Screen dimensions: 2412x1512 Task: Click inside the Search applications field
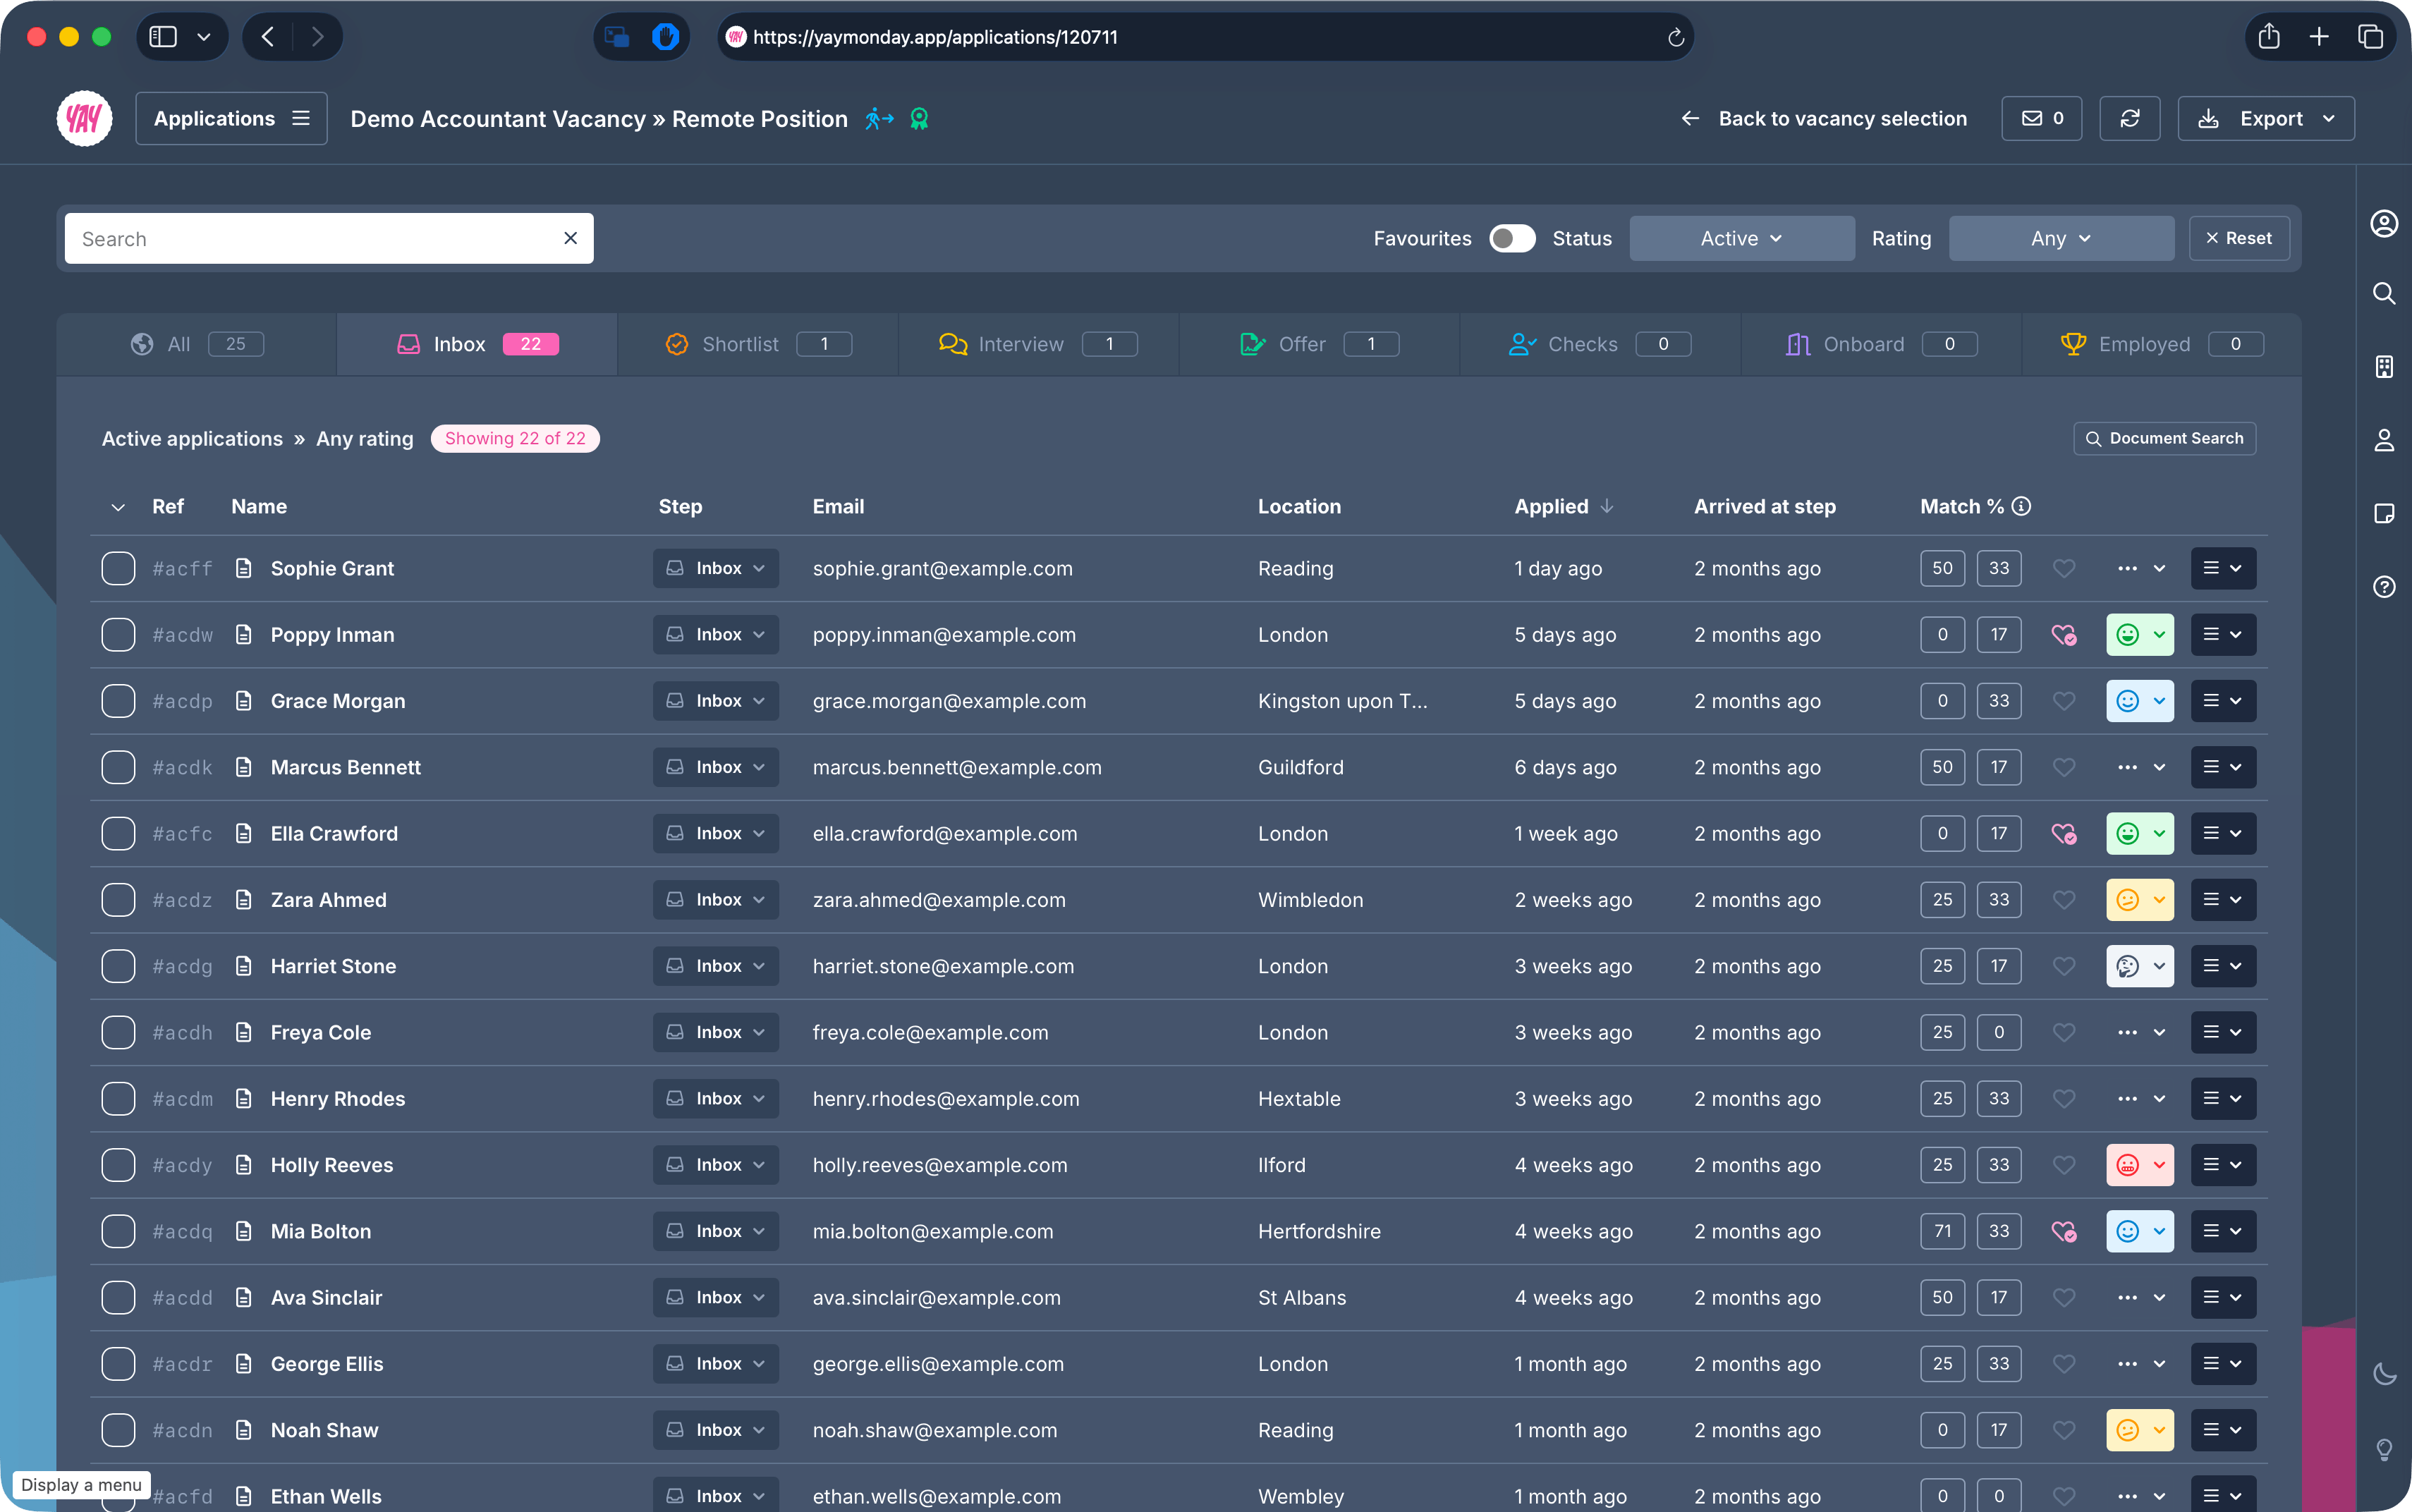click(300, 238)
